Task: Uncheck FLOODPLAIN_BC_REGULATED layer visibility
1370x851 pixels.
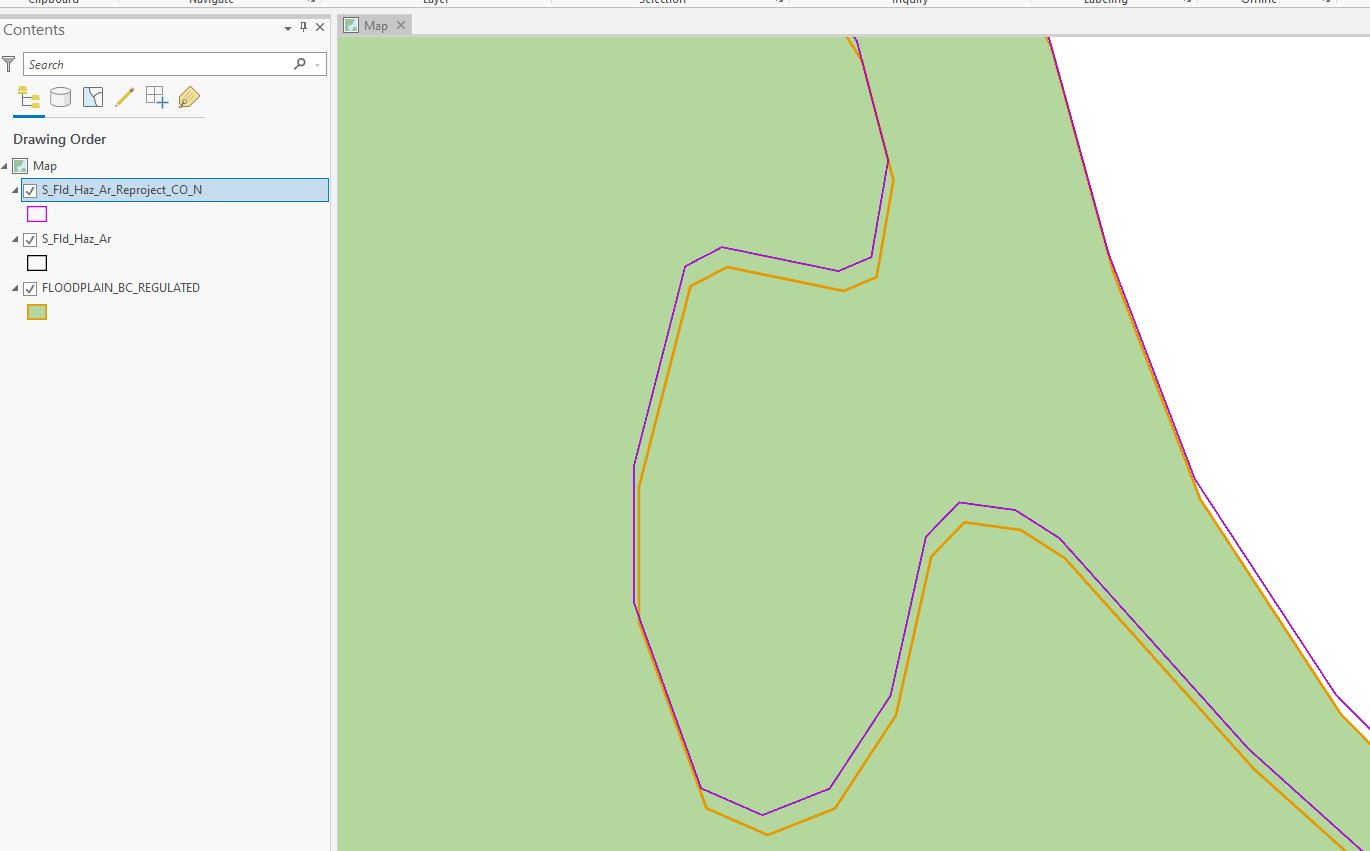Action: [30, 288]
